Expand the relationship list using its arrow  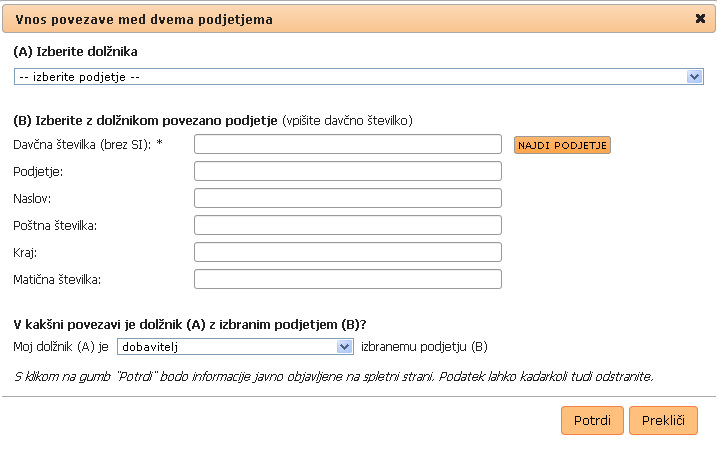tap(345, 347)
